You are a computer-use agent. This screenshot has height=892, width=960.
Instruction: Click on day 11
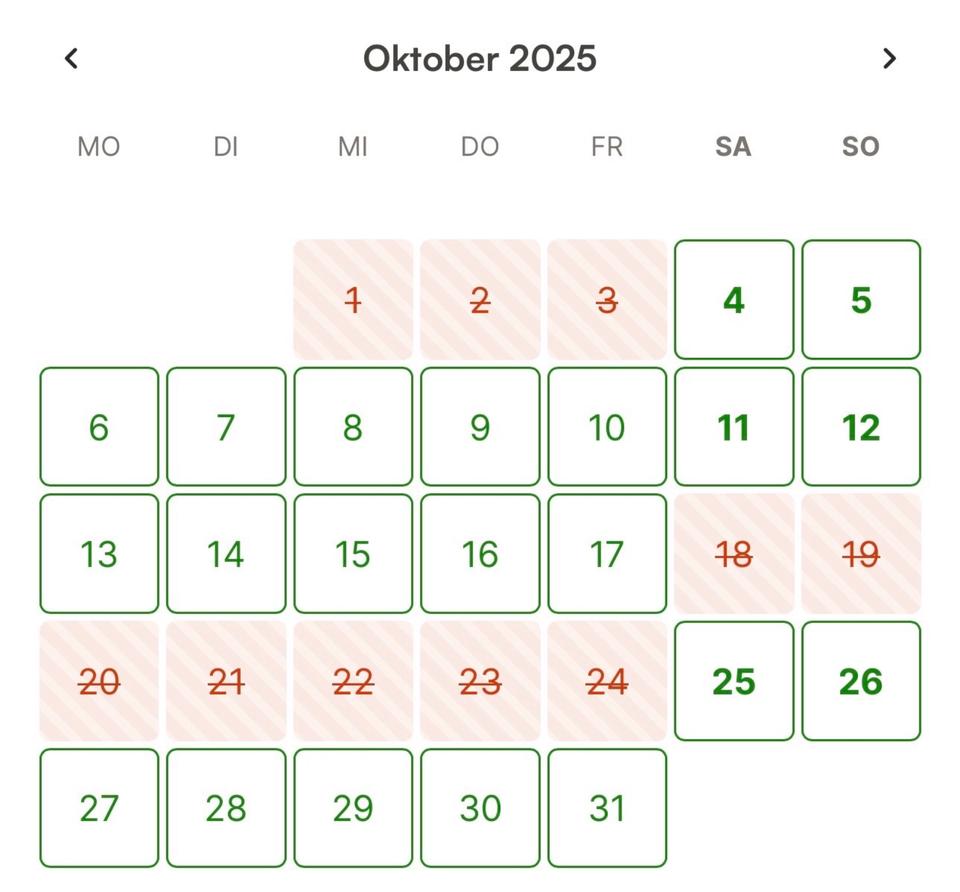734,427
